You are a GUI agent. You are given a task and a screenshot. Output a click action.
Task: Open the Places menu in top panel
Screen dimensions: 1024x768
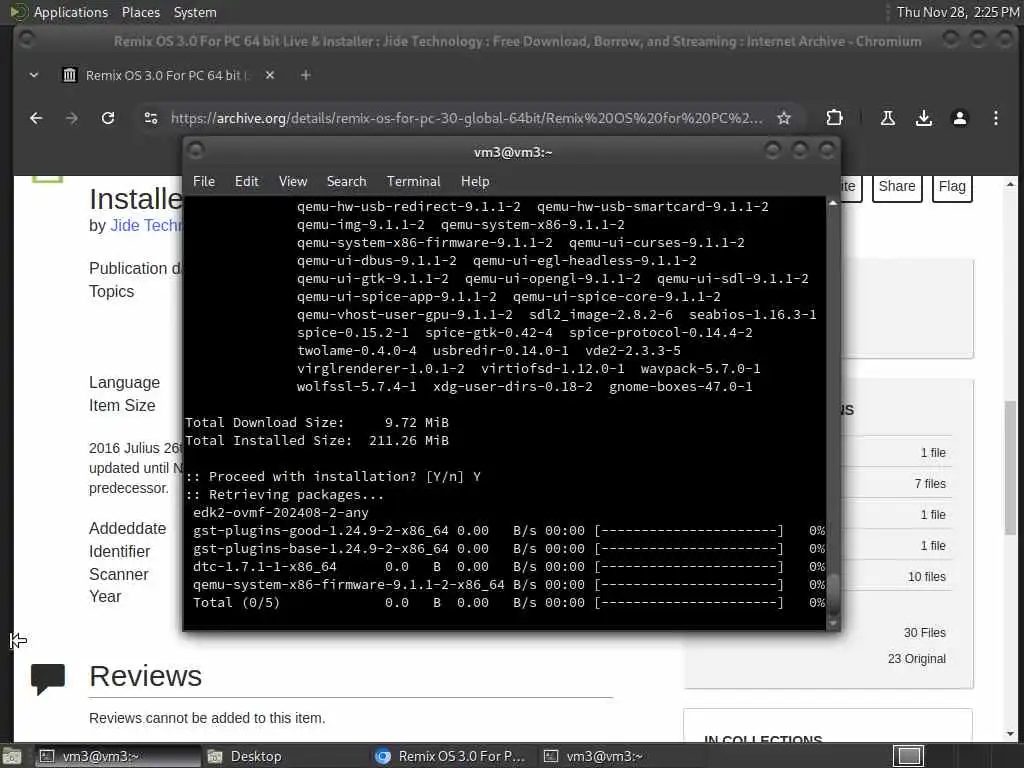point(140,12)
